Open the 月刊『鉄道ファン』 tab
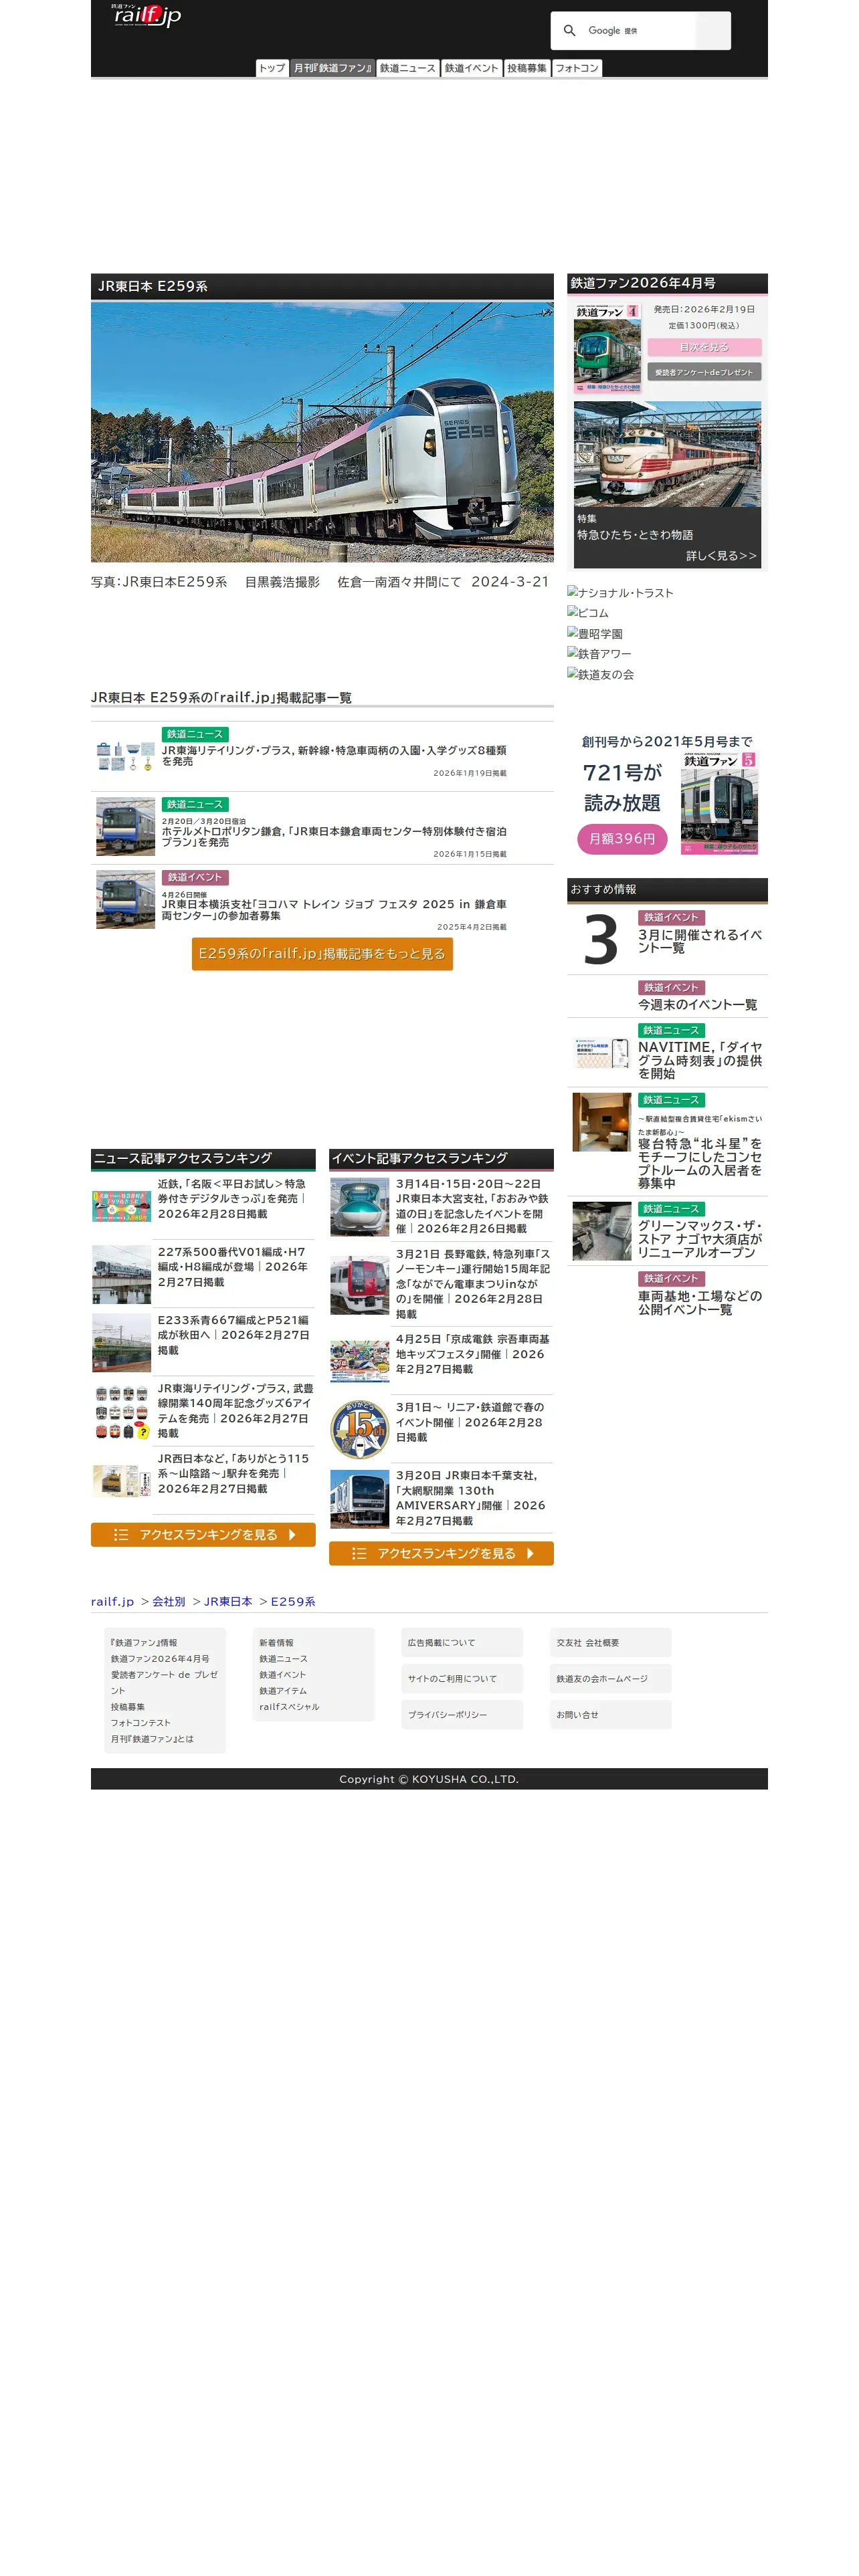The image size is (859, 2576). point(332,68)
